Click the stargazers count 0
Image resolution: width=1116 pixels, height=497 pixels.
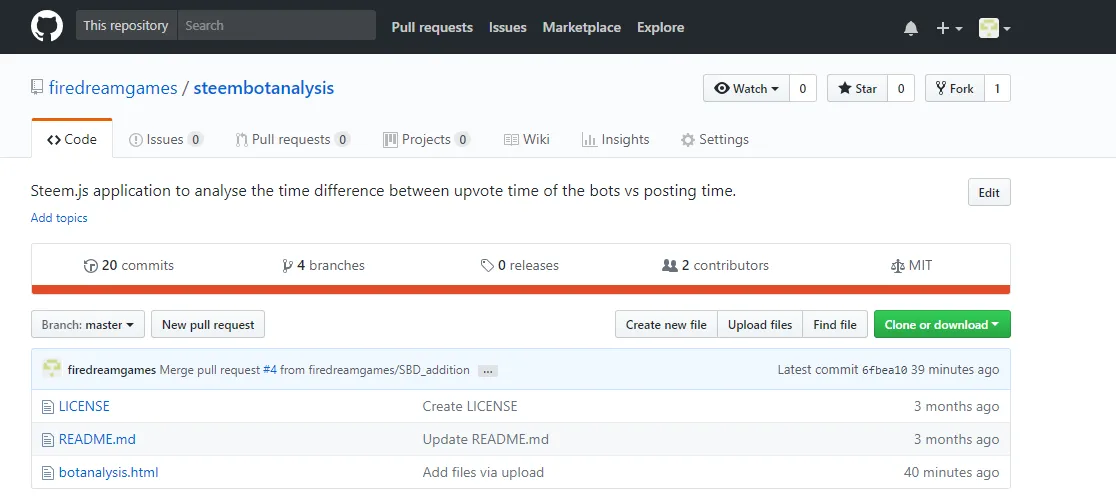click(901, 88)
